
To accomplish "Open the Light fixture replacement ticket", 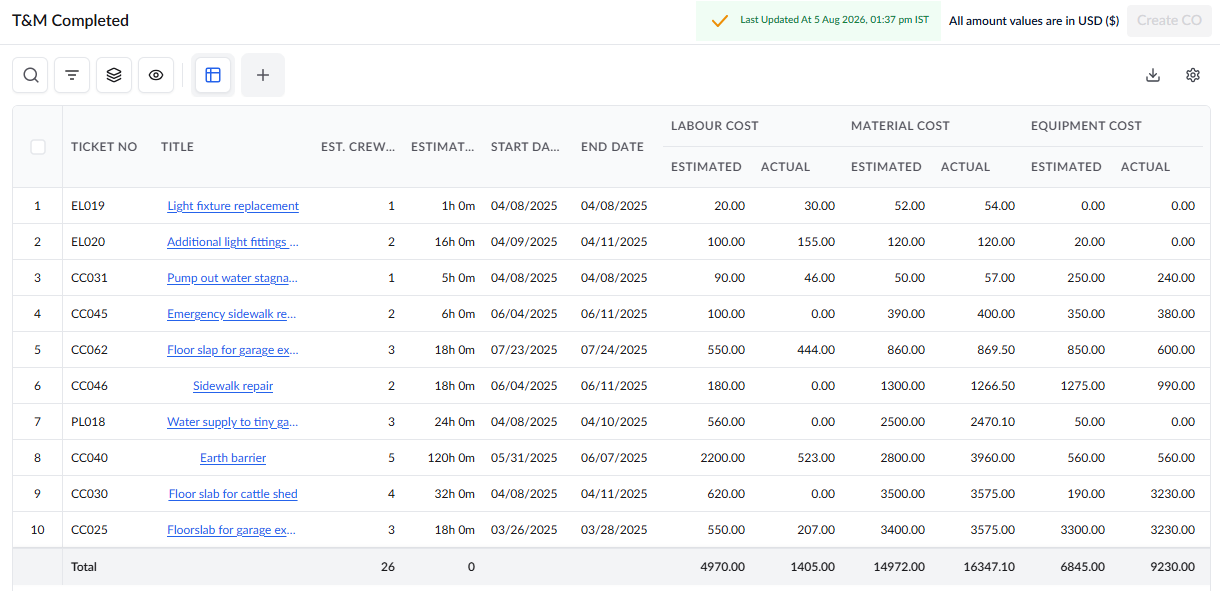I will [233, 206].
